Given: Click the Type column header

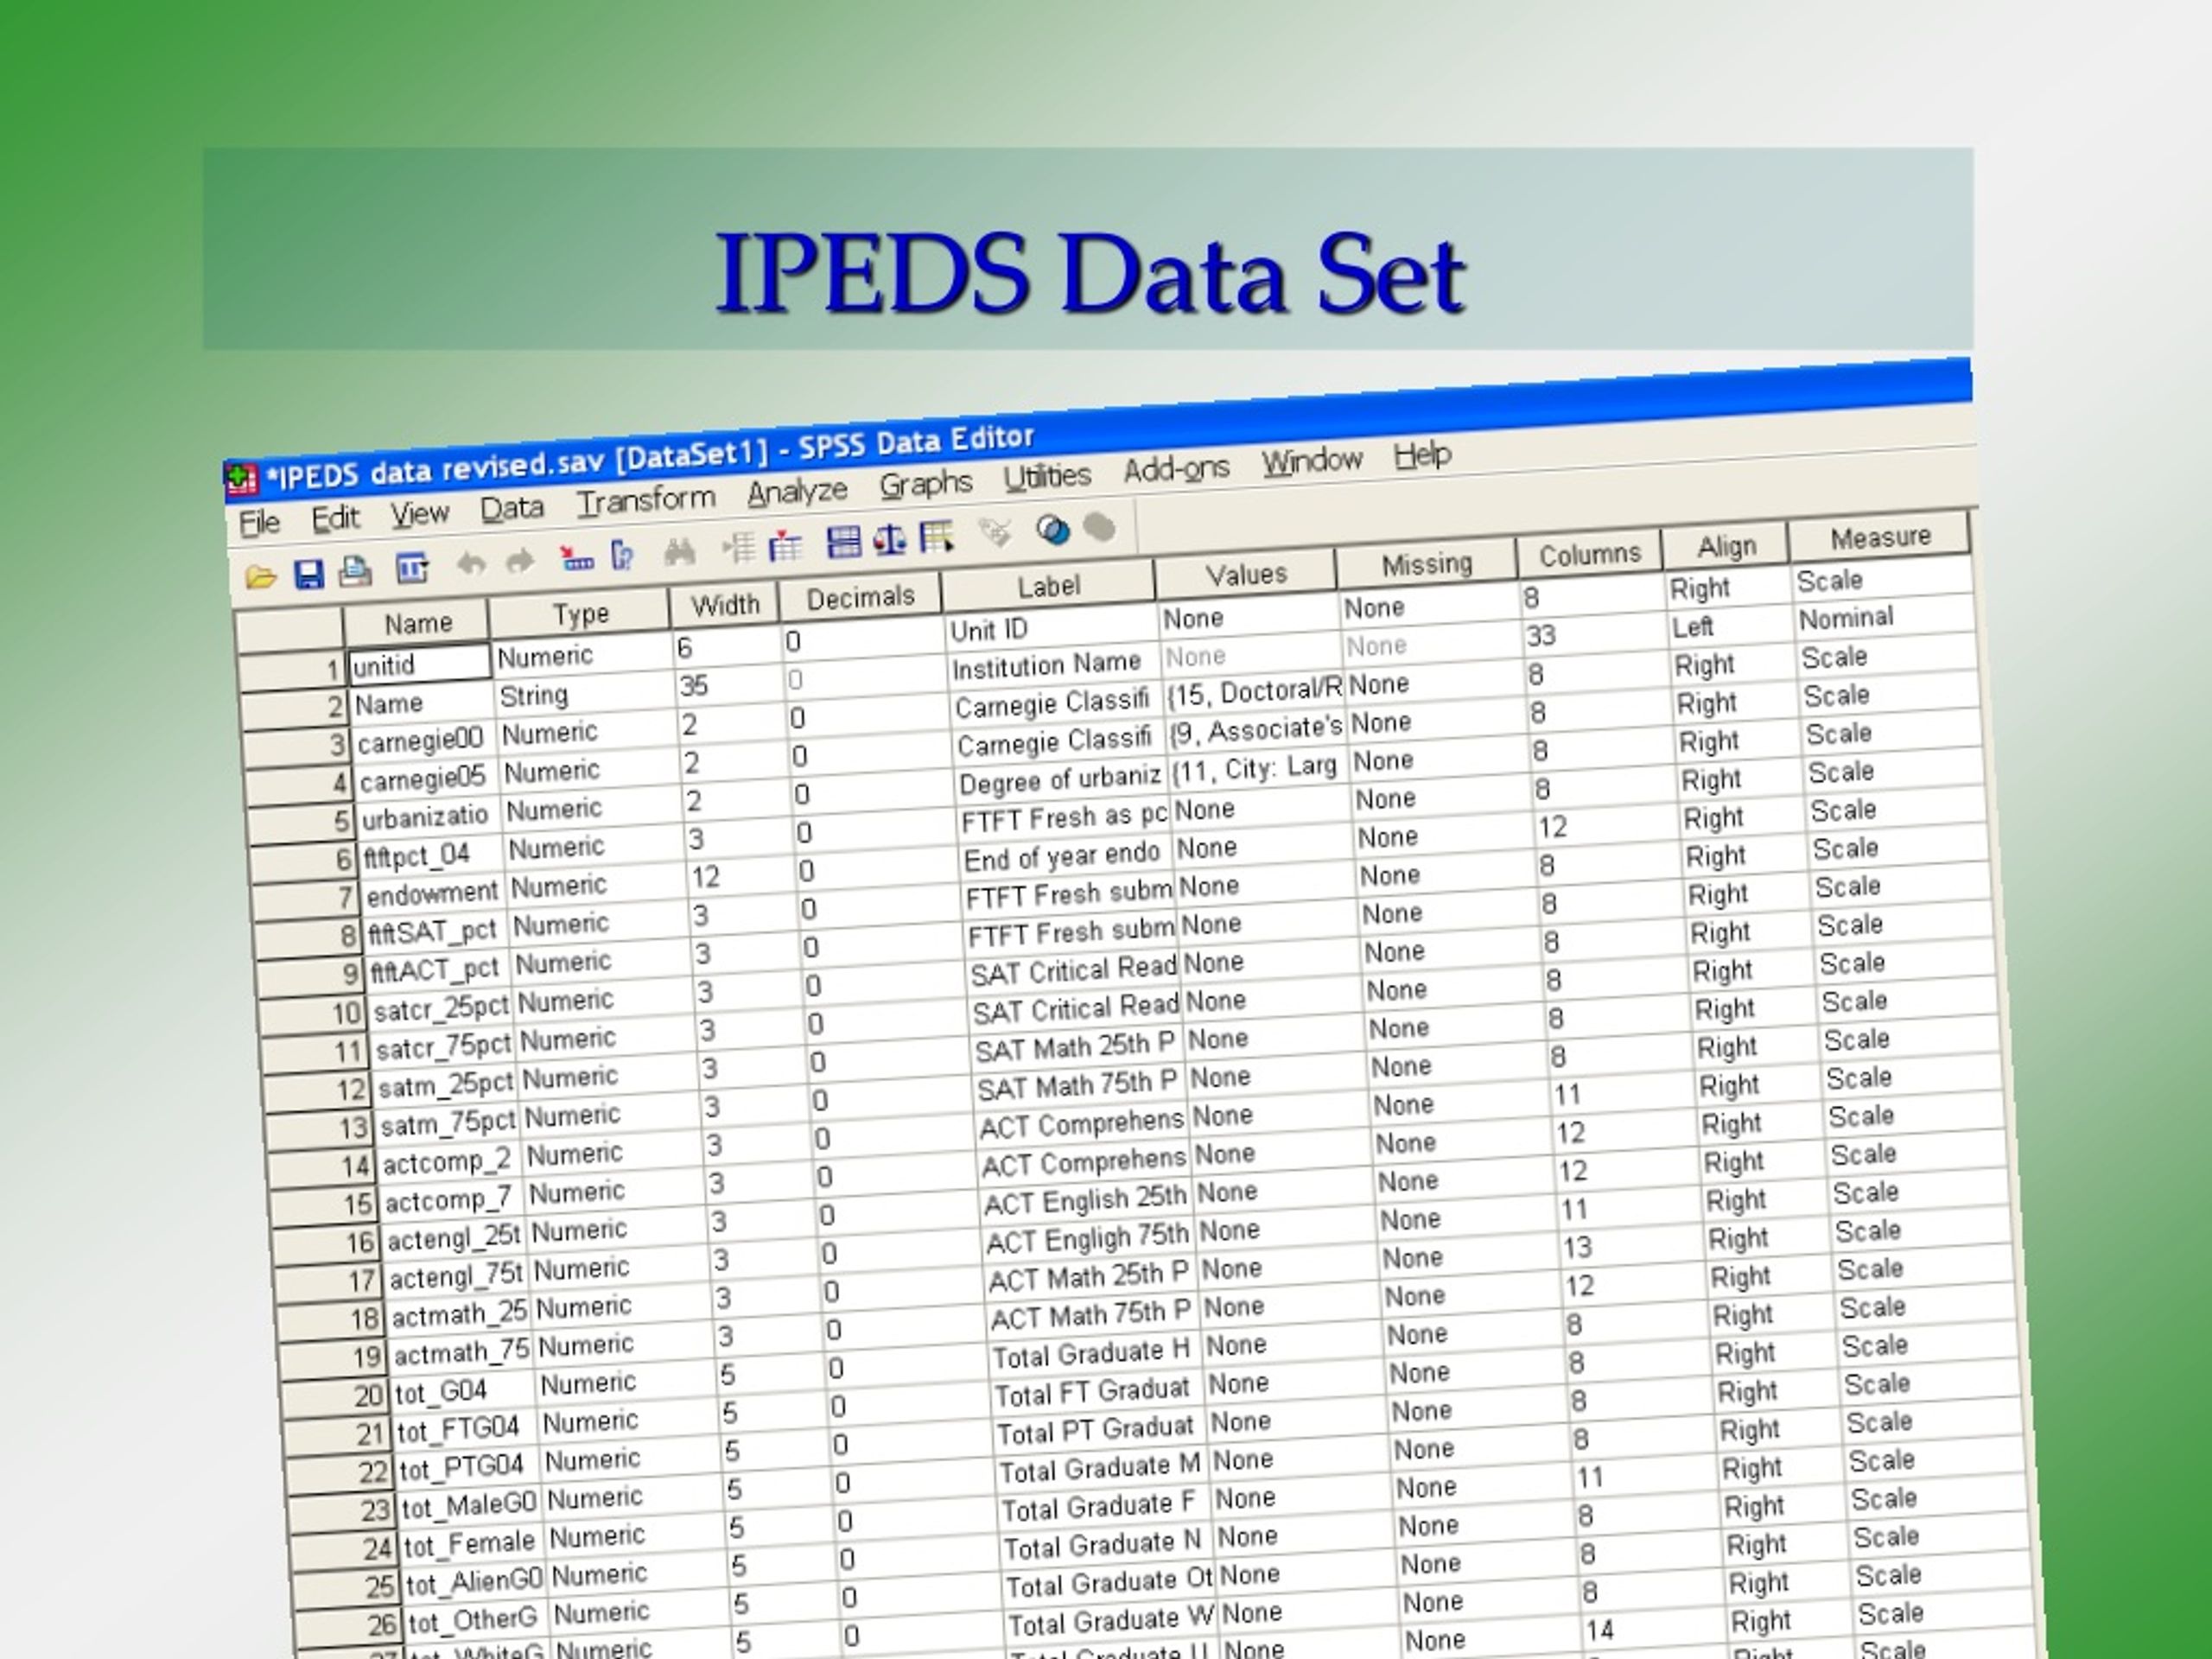Looking at the screenshot, I should pos(580,614).
